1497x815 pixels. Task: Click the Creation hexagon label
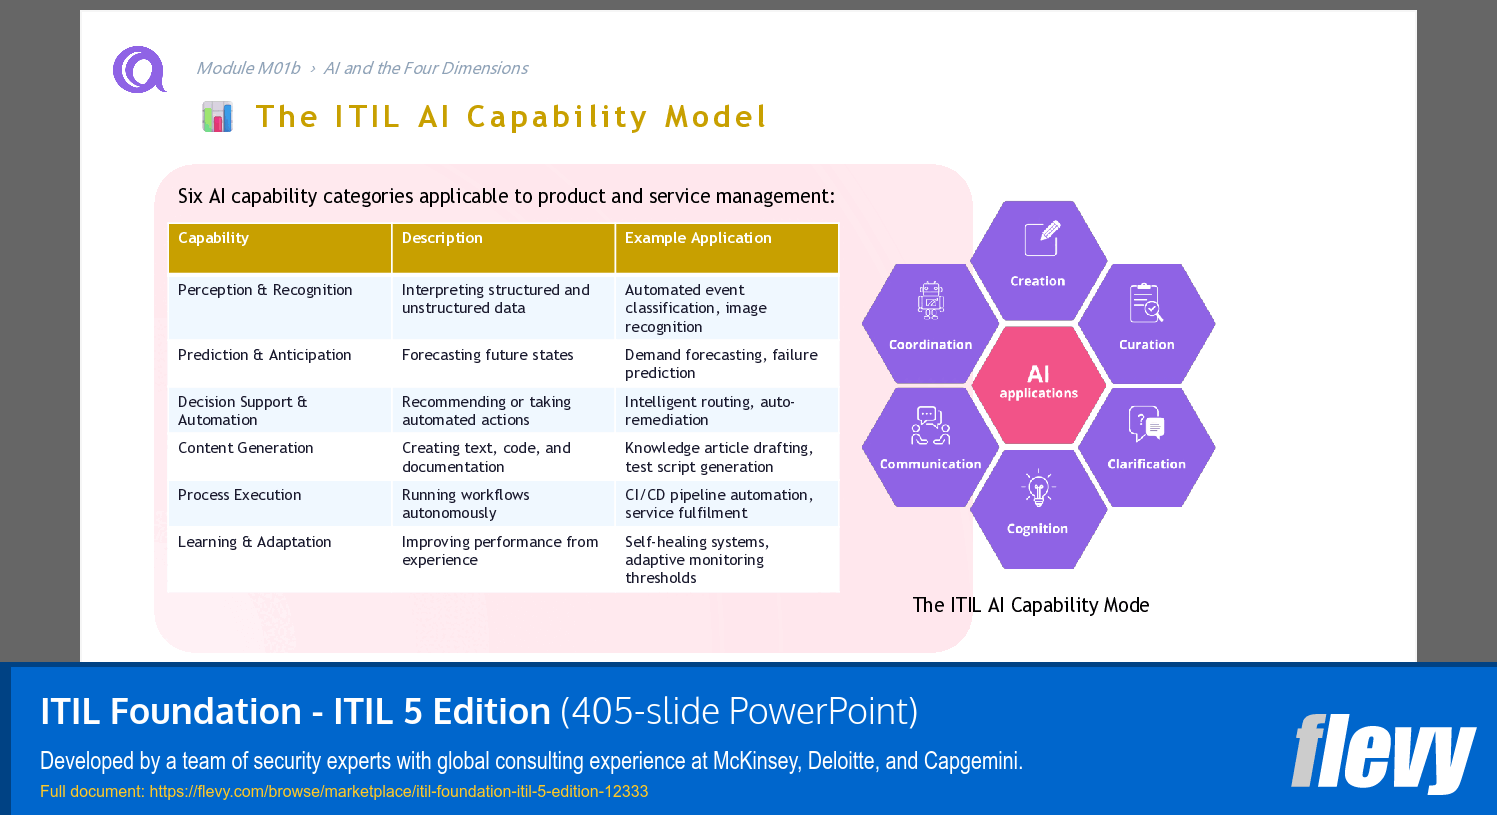point(1038,281)
